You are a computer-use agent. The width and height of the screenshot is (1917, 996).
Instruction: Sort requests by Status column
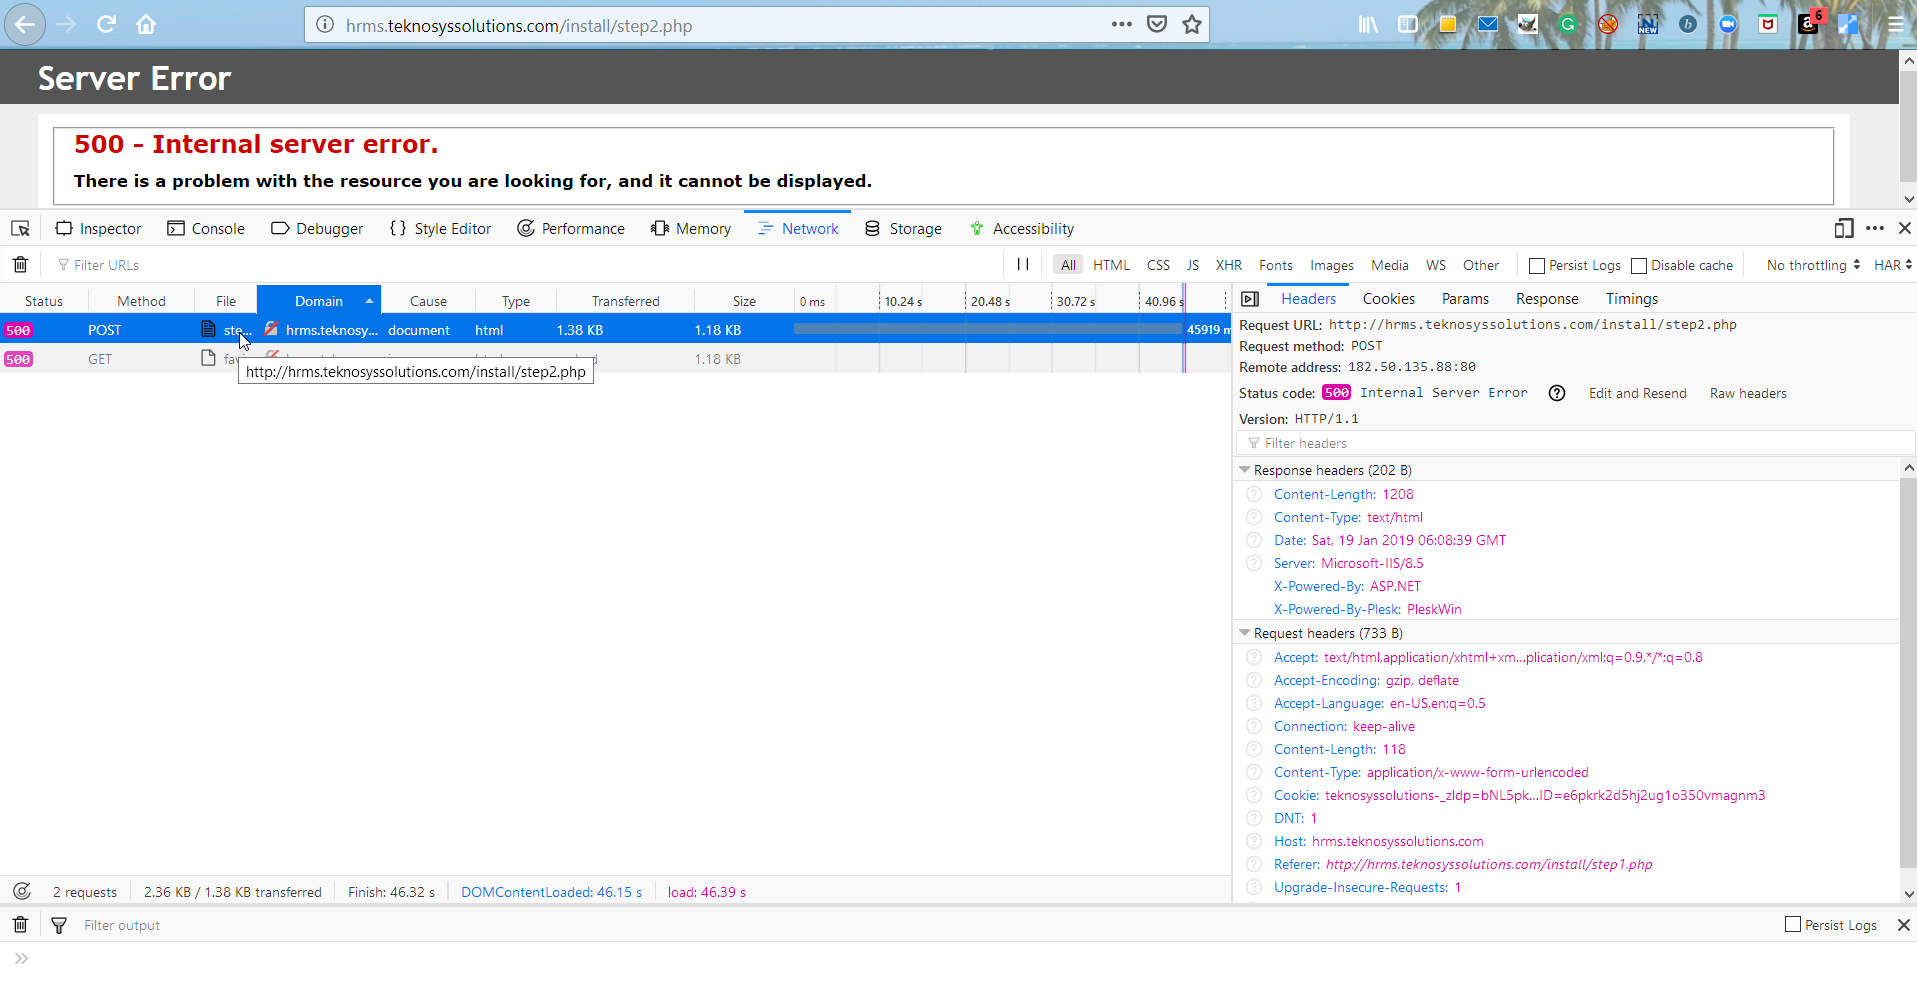point(44,301)
